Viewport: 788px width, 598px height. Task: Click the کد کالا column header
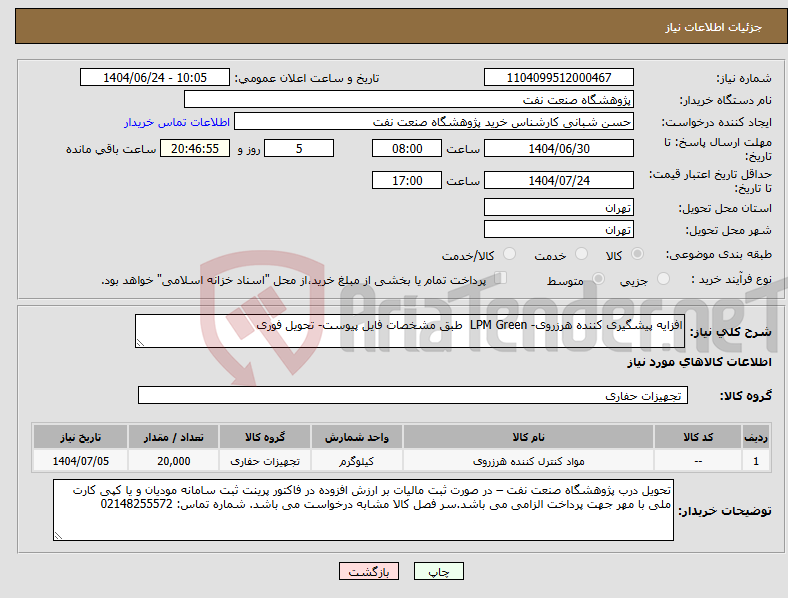click(698, 437)
